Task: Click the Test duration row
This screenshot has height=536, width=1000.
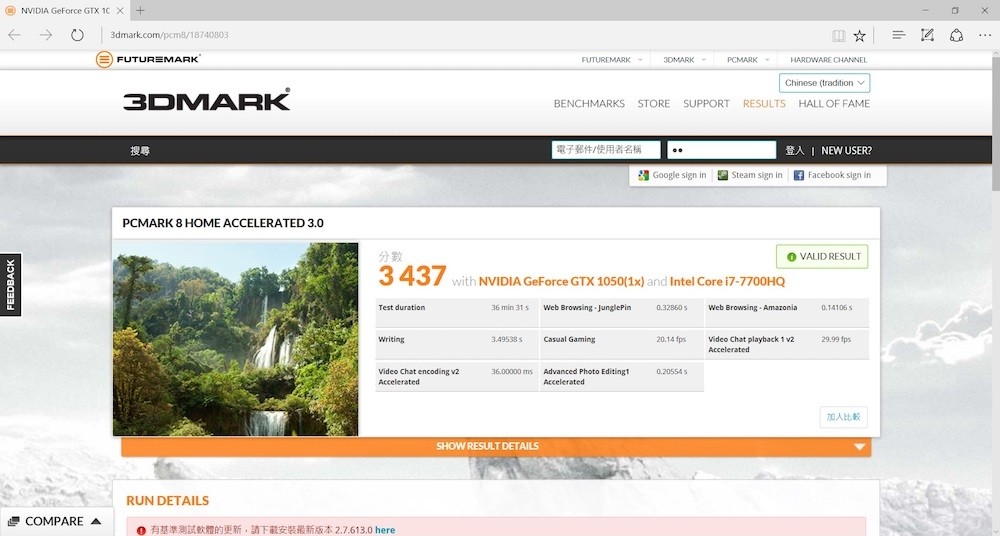Action: tap(457, 313)
